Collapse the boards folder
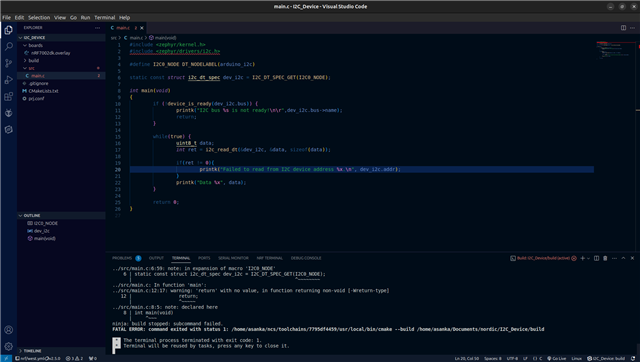Viewport: 640px width, 362px height. point(61,45)
